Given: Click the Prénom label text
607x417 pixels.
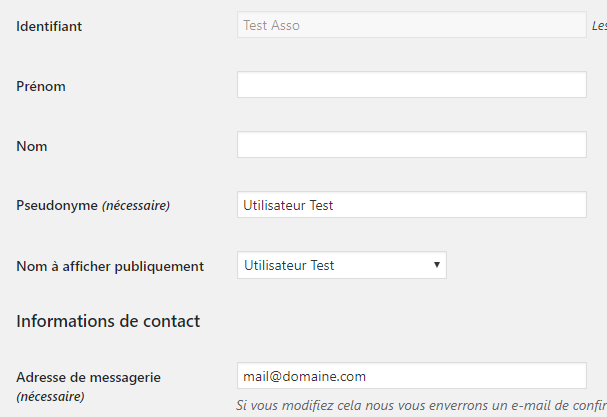Looking at the screenshot, I should tap(41, 86).
